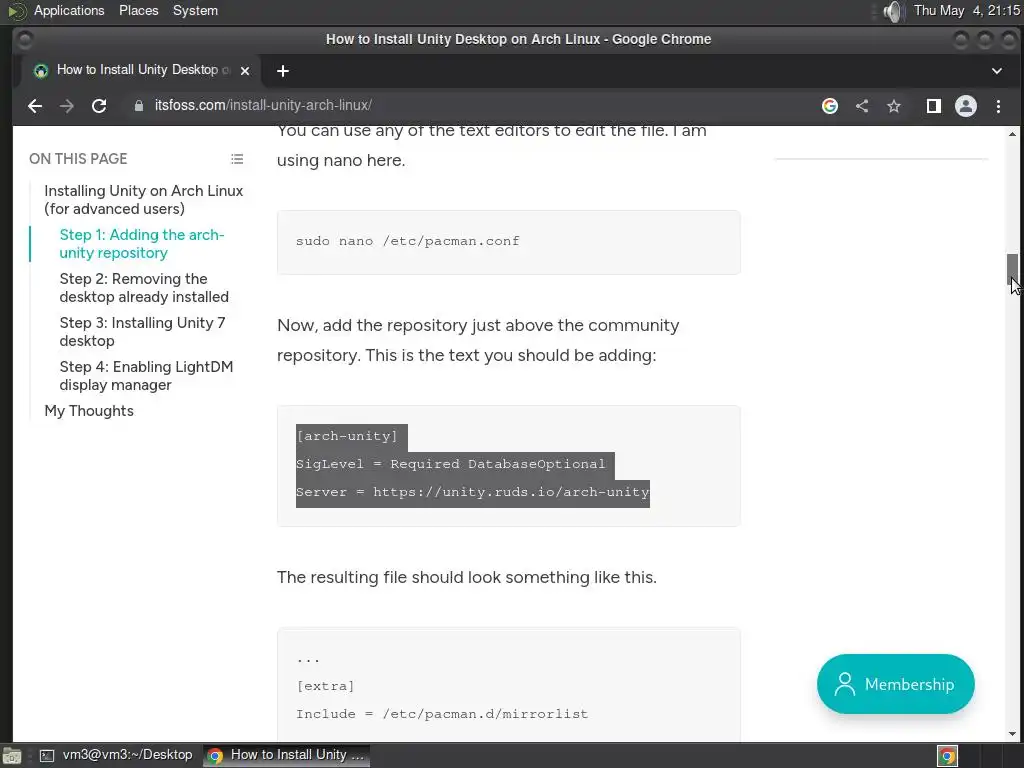The image size is (1024, 768).
Task: Open the Places menu
Action: click(138, 10)
